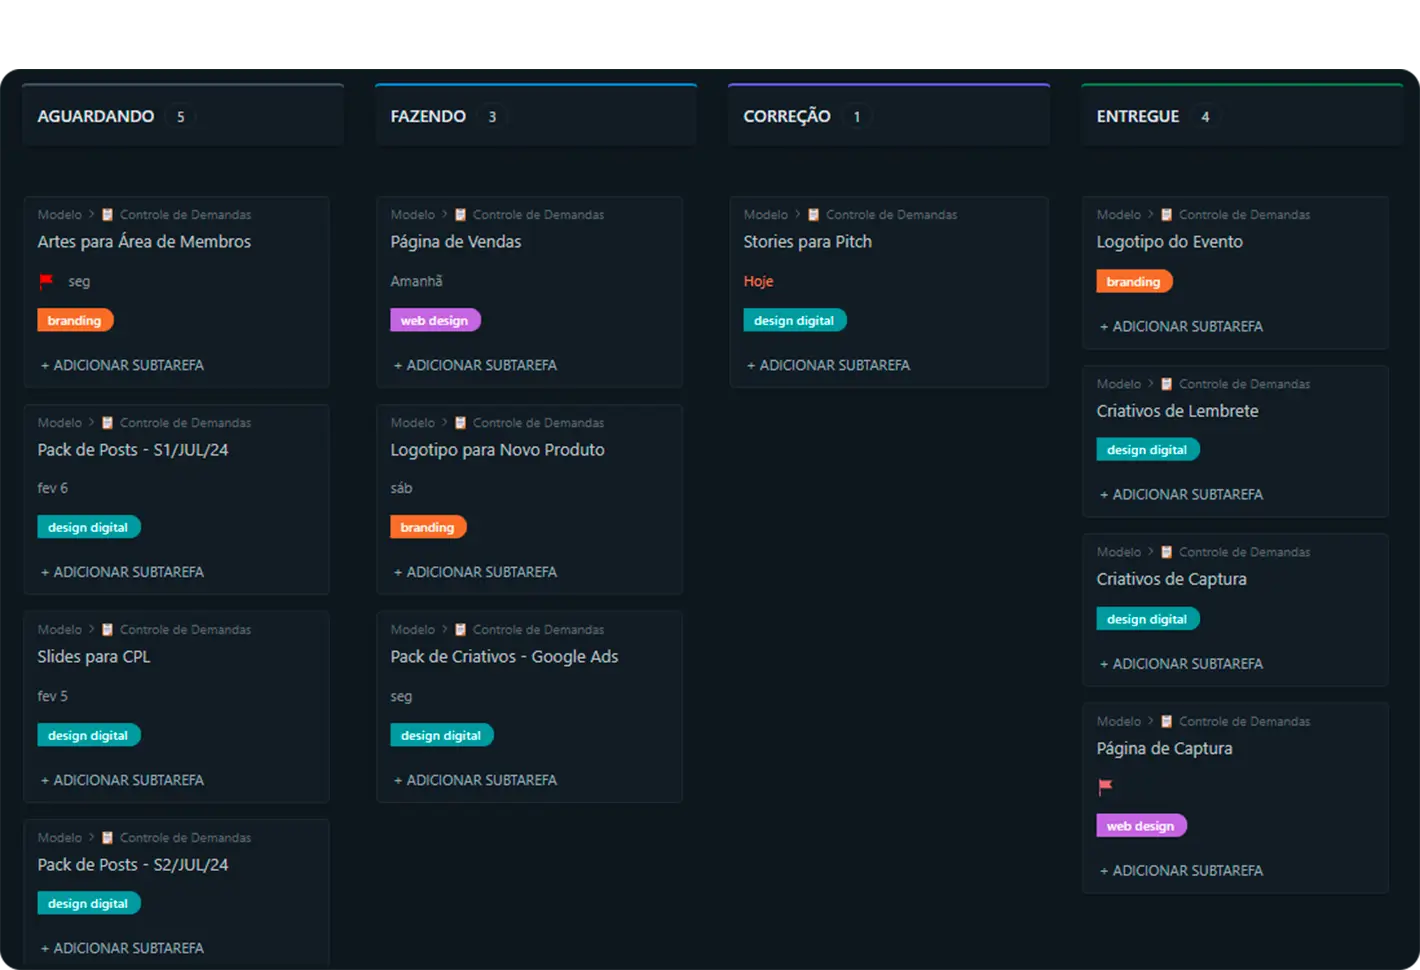Open Modelo breadcrumb on Criativos de Captura card
The height and width of the screenshot is (970, 1420).
[x=1118, y=552]
